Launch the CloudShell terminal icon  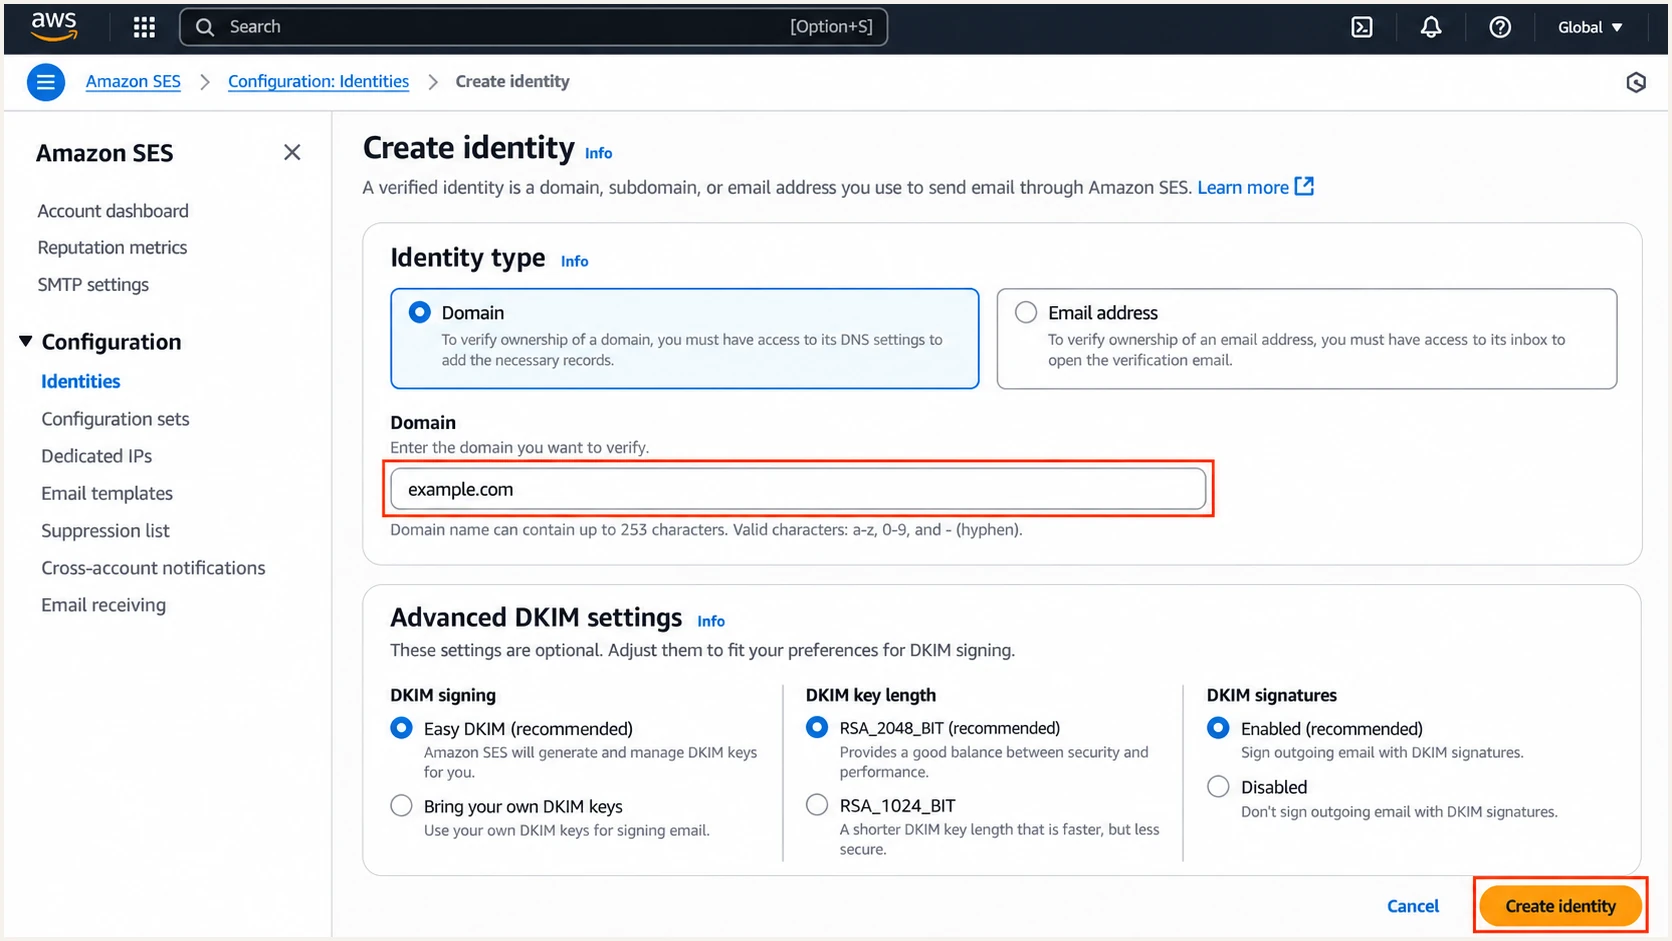[x=1362, y=27]
